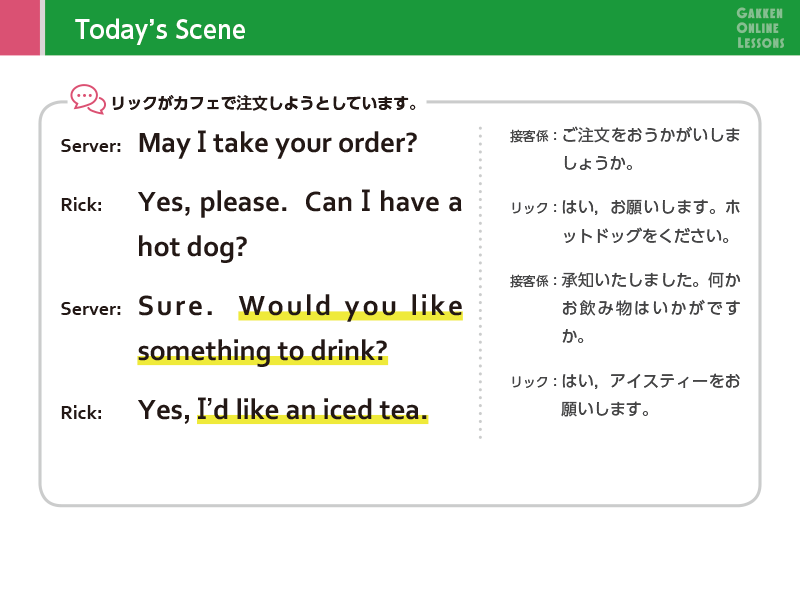This screenshot has width=800, height=600.
Task: Click the 接客係 label beside ご注文を
Action: point(531,135)
